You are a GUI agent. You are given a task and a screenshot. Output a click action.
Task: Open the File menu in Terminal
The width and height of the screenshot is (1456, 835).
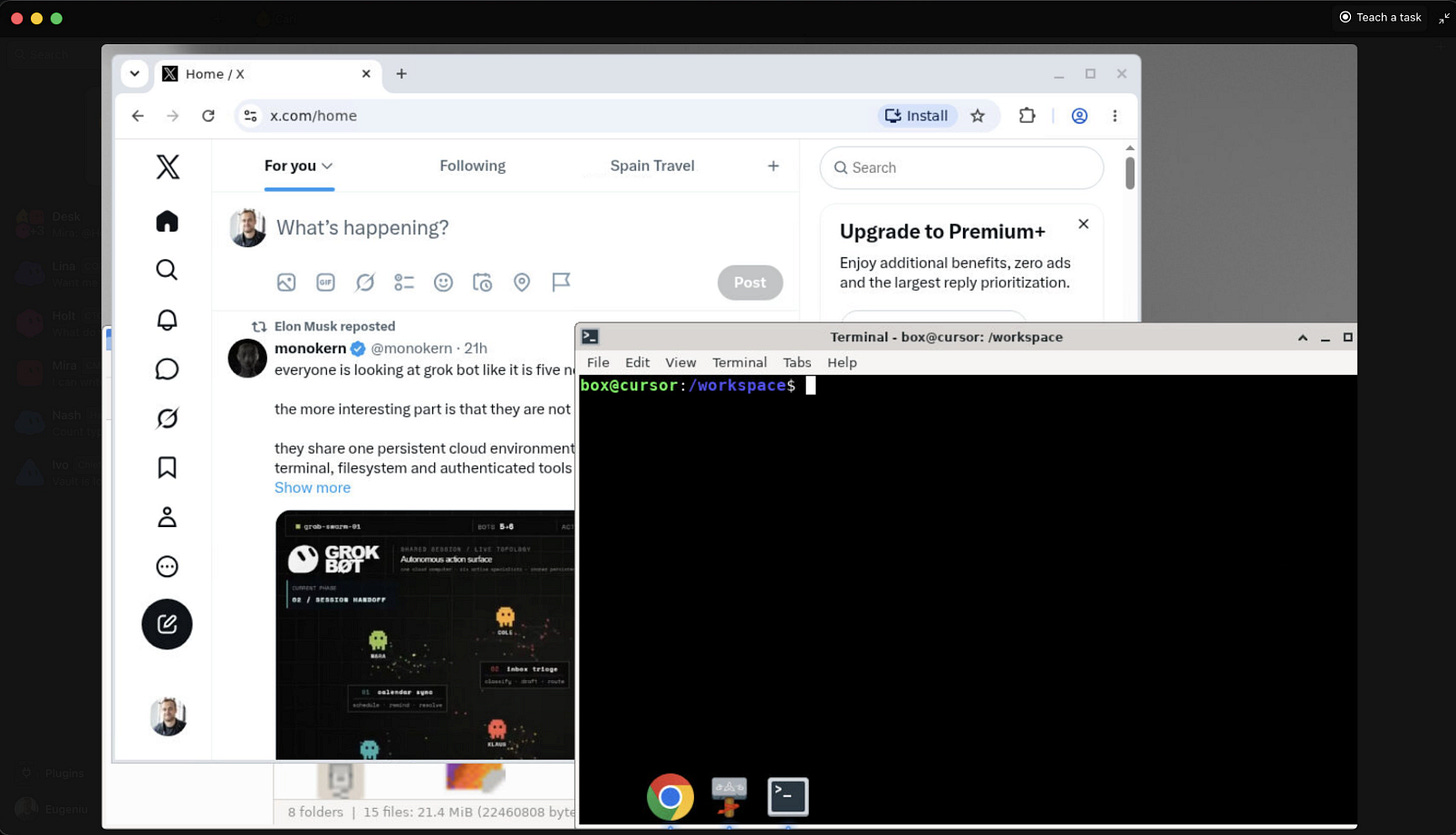(x=598, y=362)
